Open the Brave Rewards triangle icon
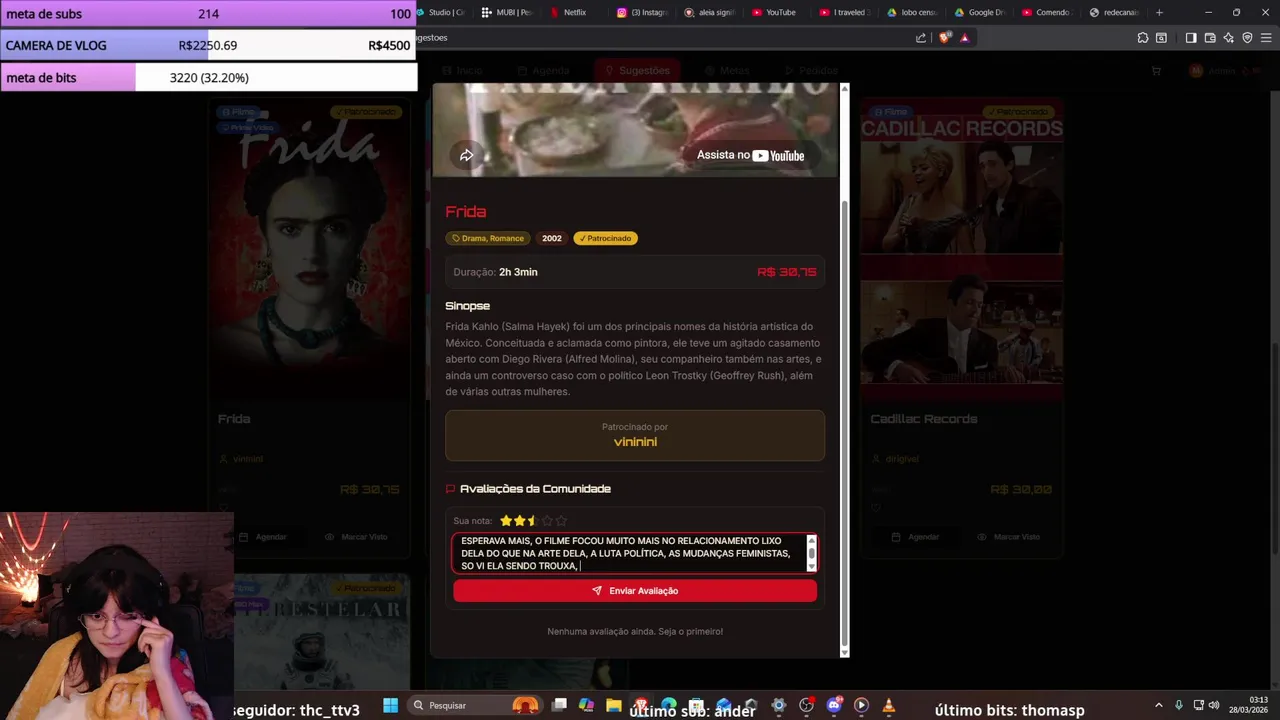The image size is (1280, 720). 964,38
